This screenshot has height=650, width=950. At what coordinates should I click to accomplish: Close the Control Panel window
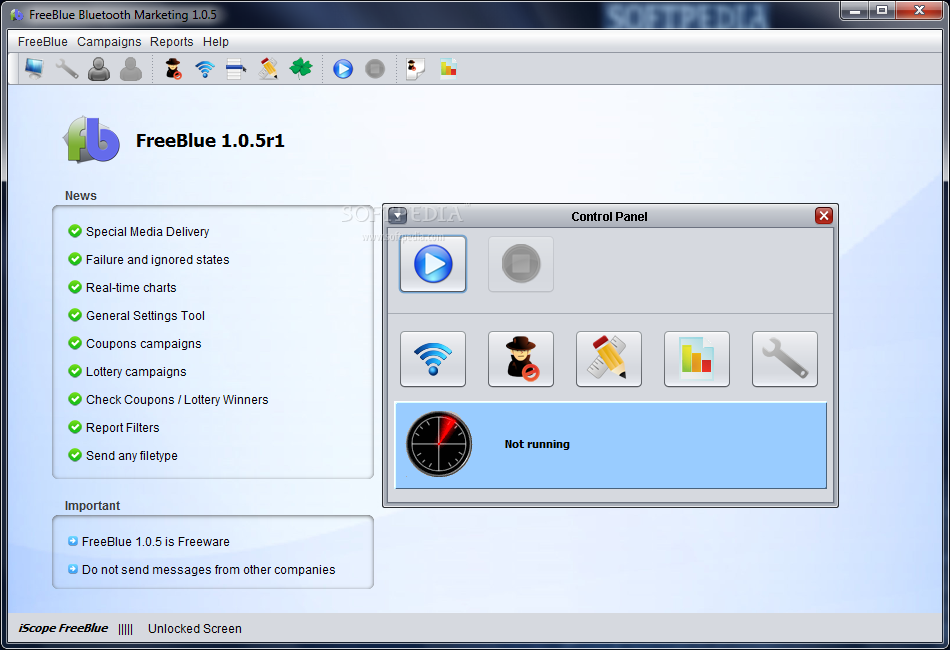[x=823, y=216]
